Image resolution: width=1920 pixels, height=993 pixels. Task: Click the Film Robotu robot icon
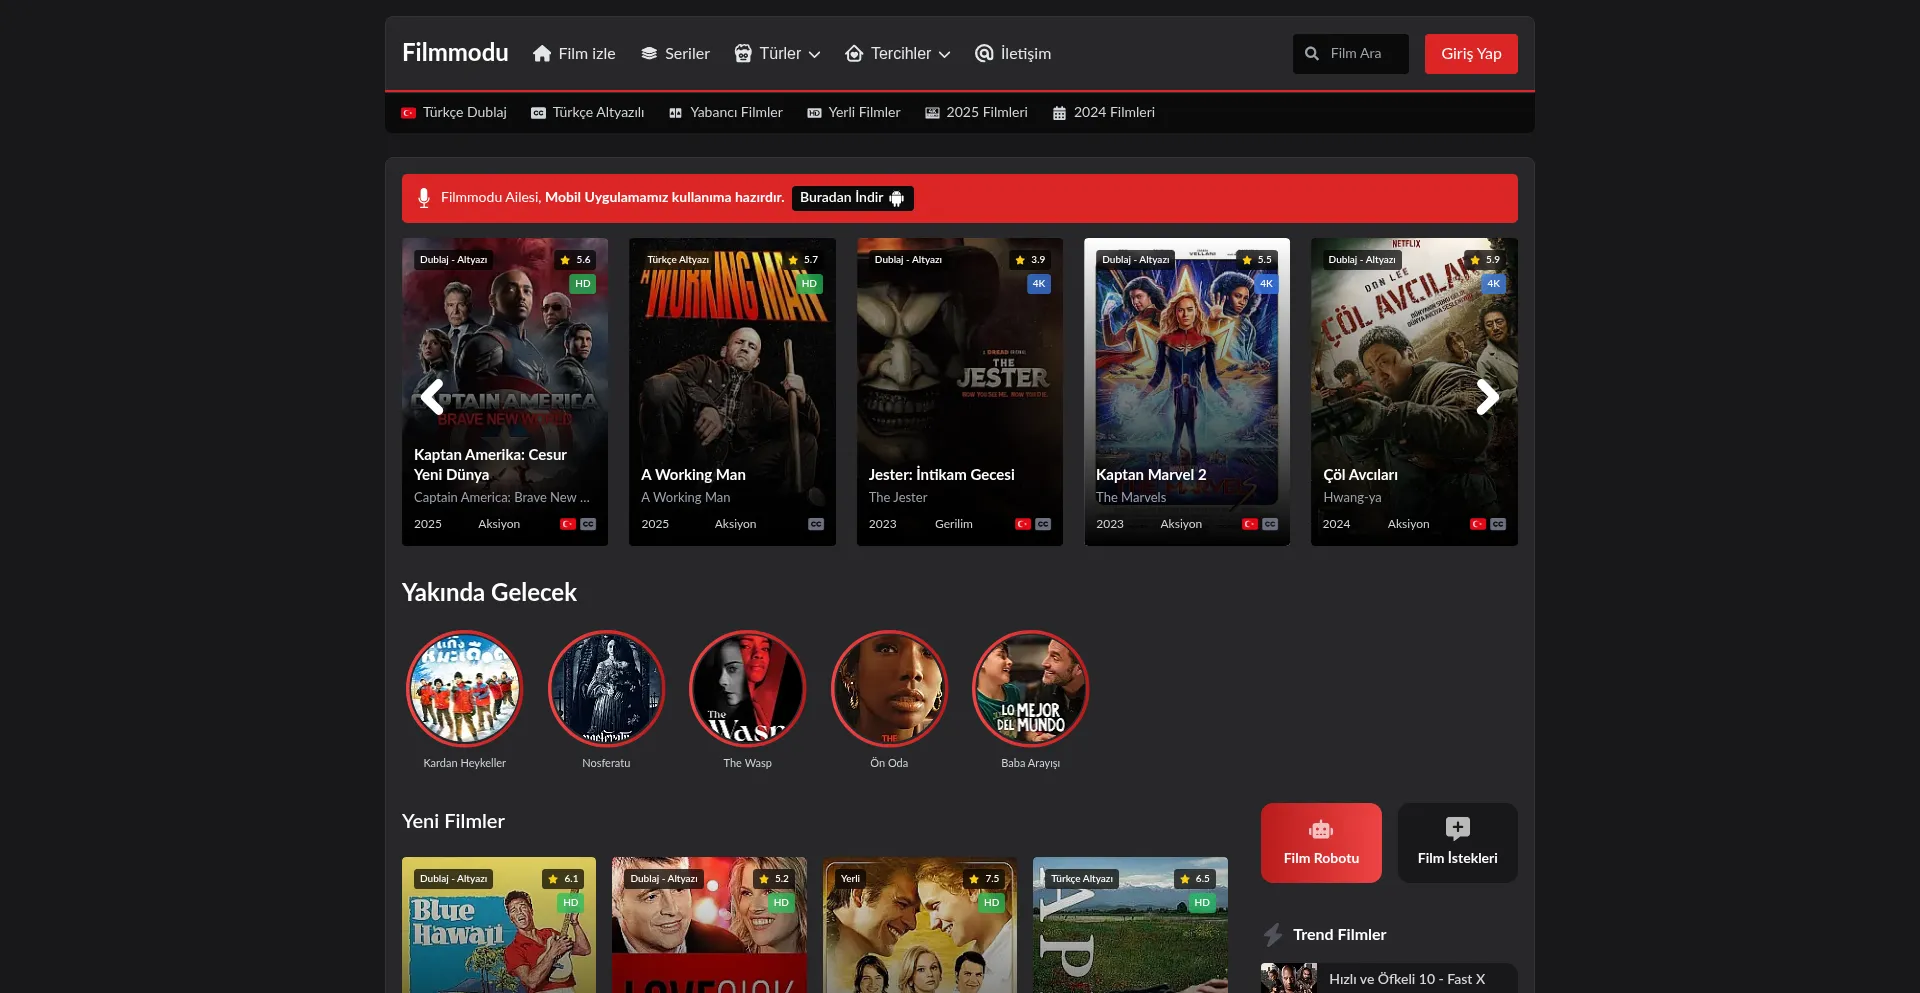click(1321, 830)
